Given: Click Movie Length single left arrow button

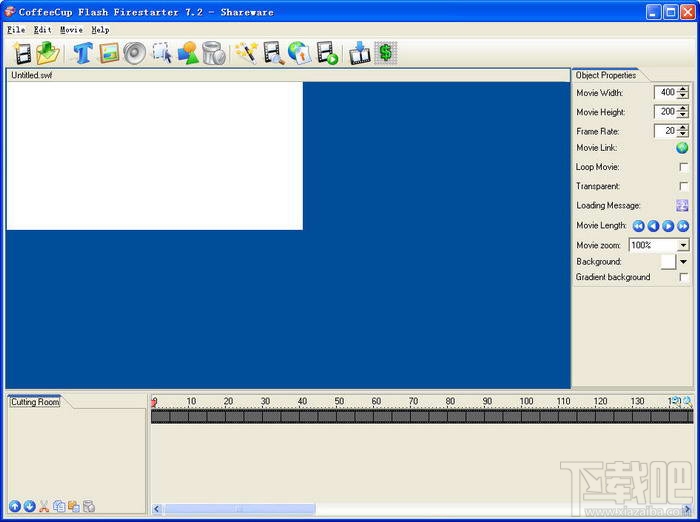Looking at the screenshot, I should tap(654, 226).
